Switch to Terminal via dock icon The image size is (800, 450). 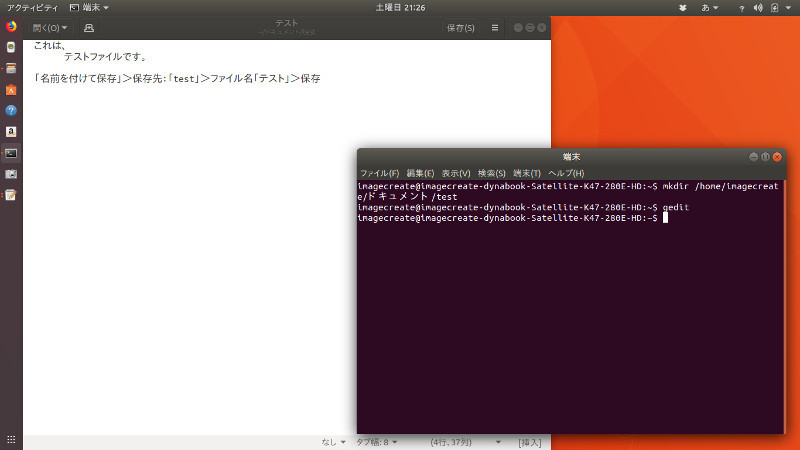click(x=11, y=153)
